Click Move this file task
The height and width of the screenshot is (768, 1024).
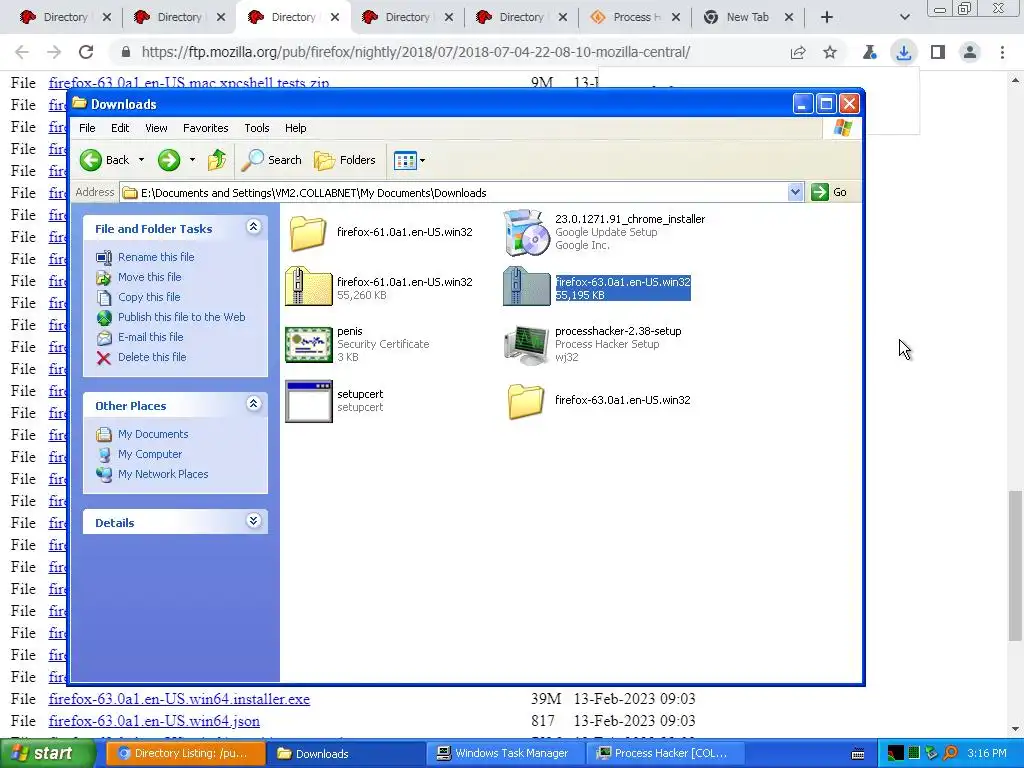point(150,277)
